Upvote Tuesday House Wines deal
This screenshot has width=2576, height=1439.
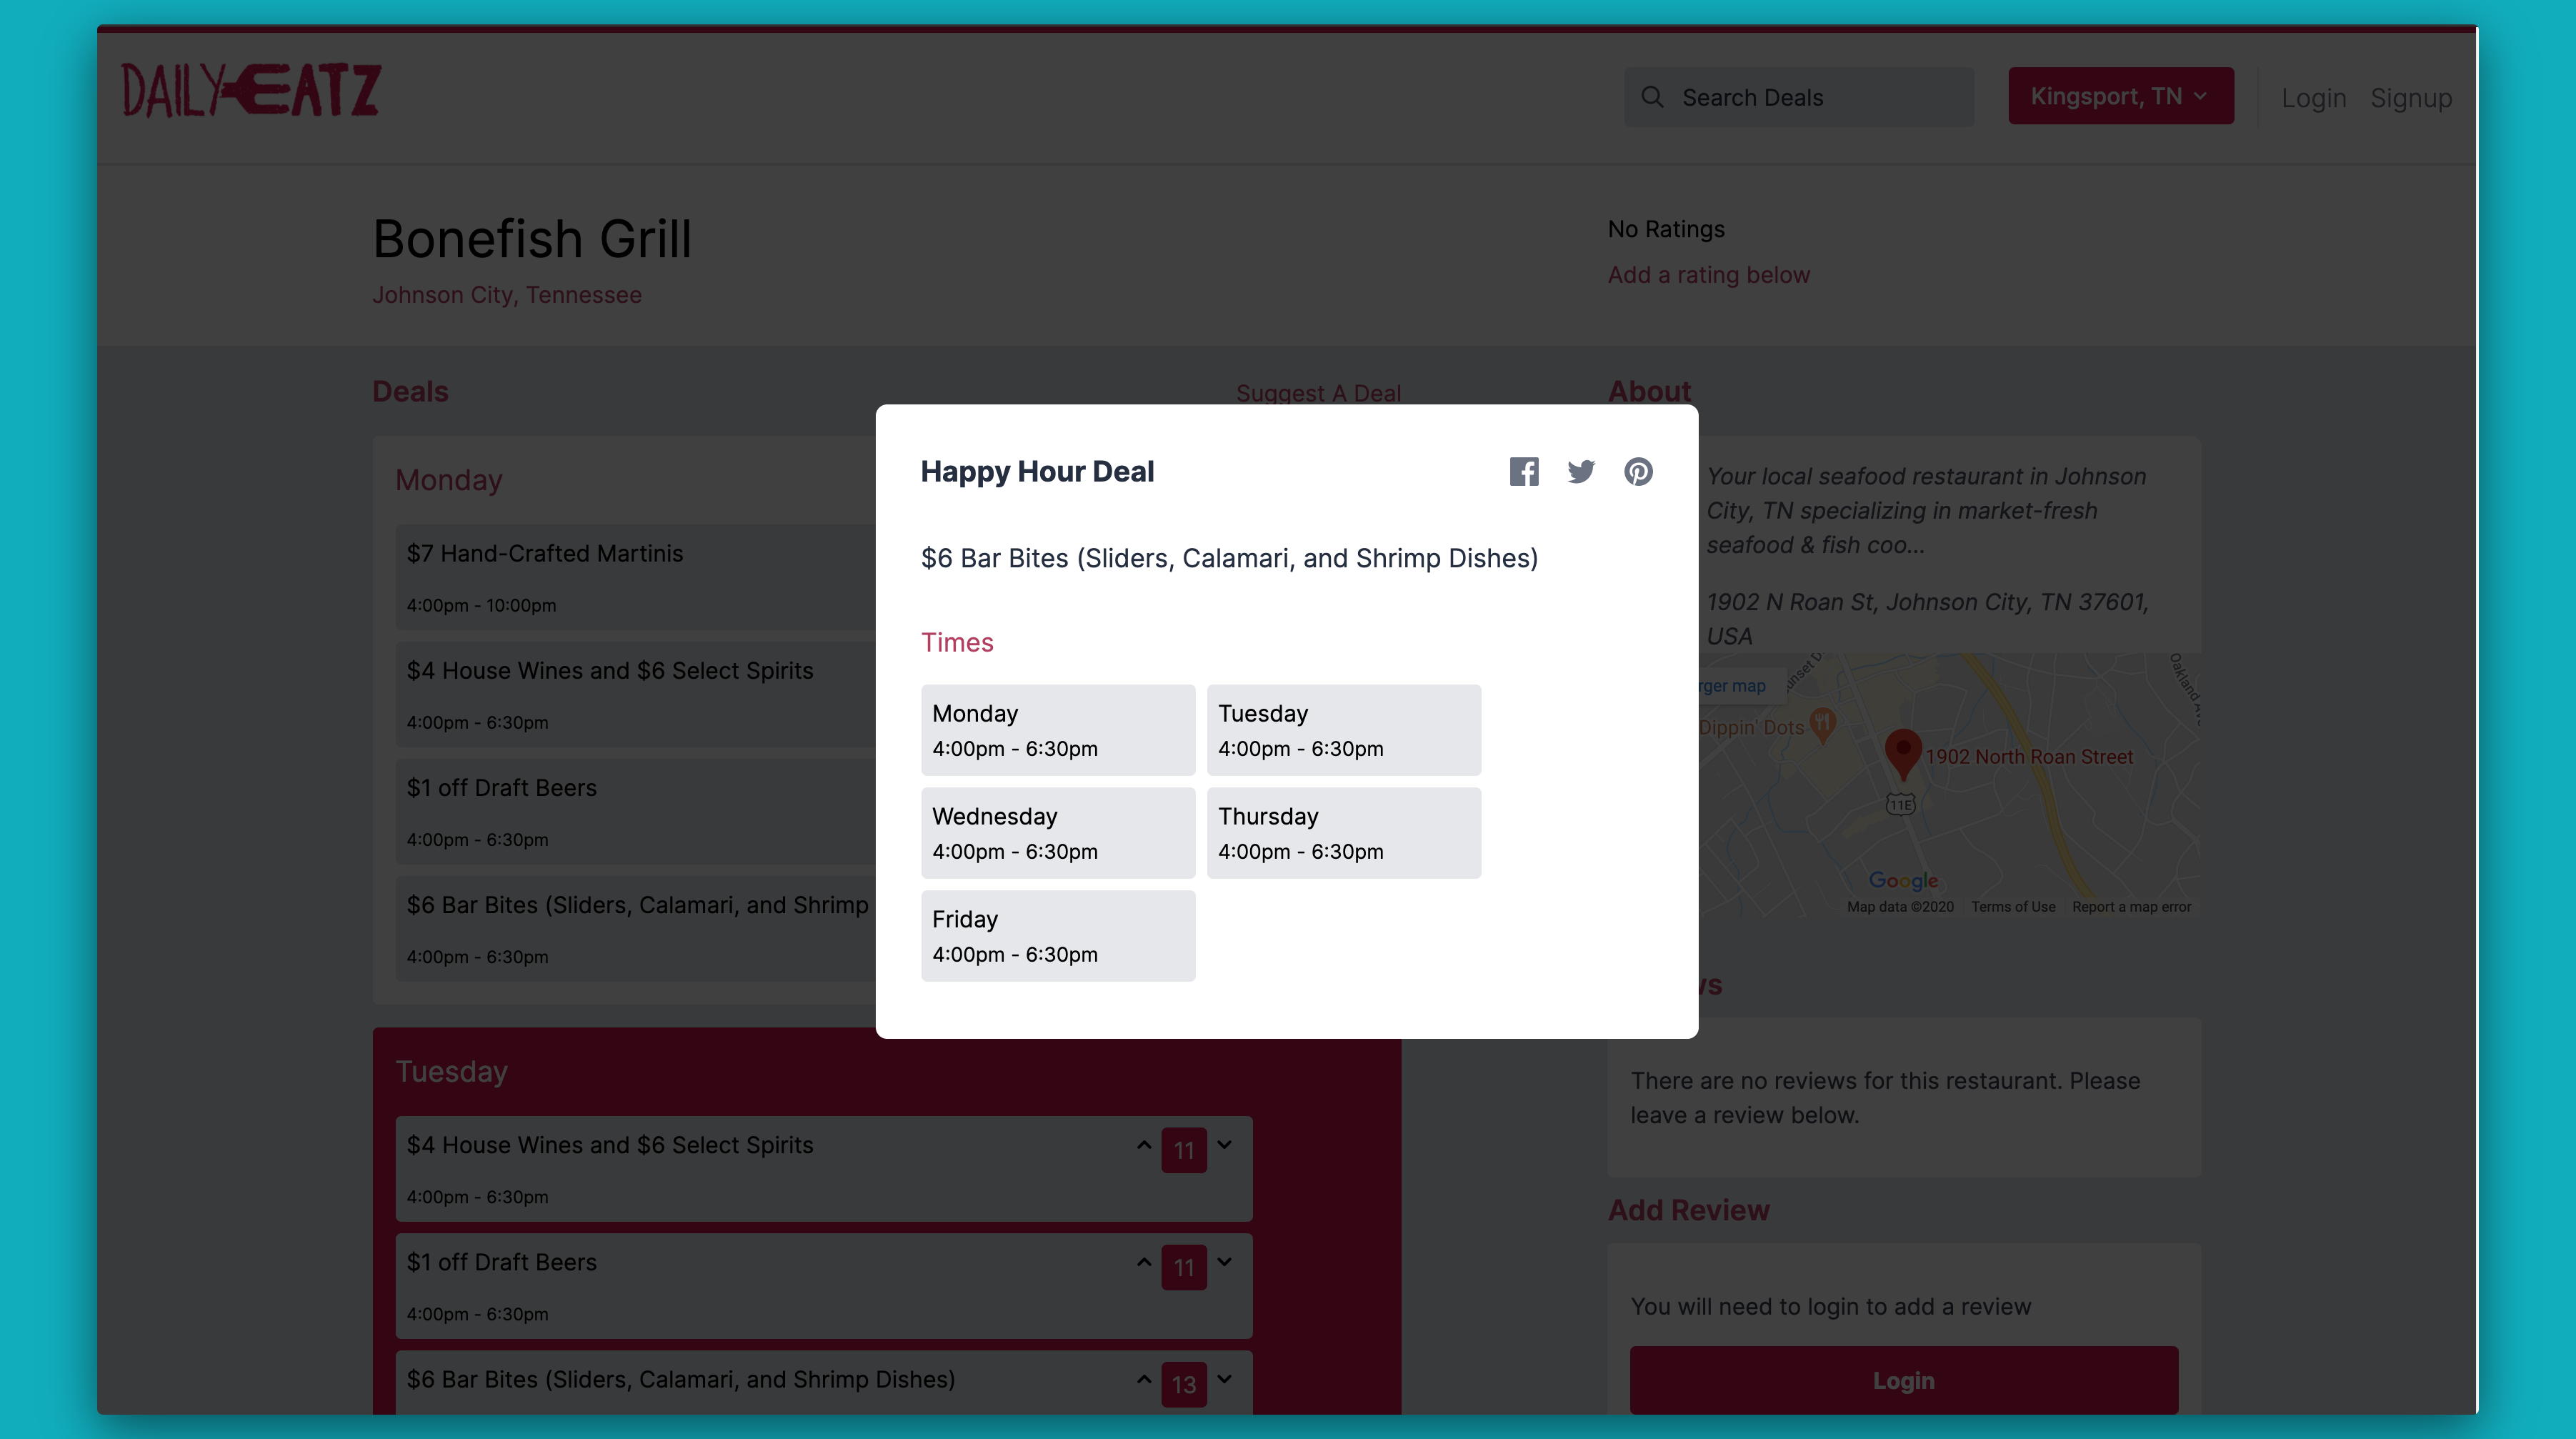click(x=1144, y=1145)
